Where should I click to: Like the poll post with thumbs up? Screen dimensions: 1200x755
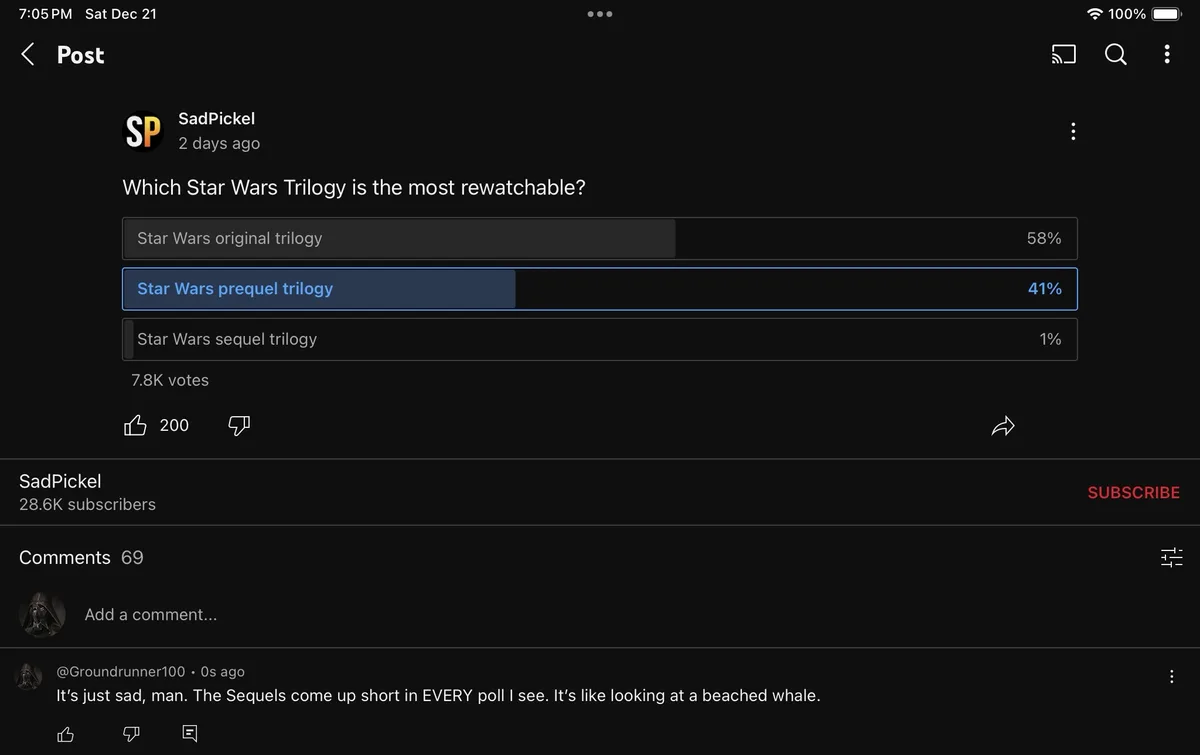tap(135, 426)
